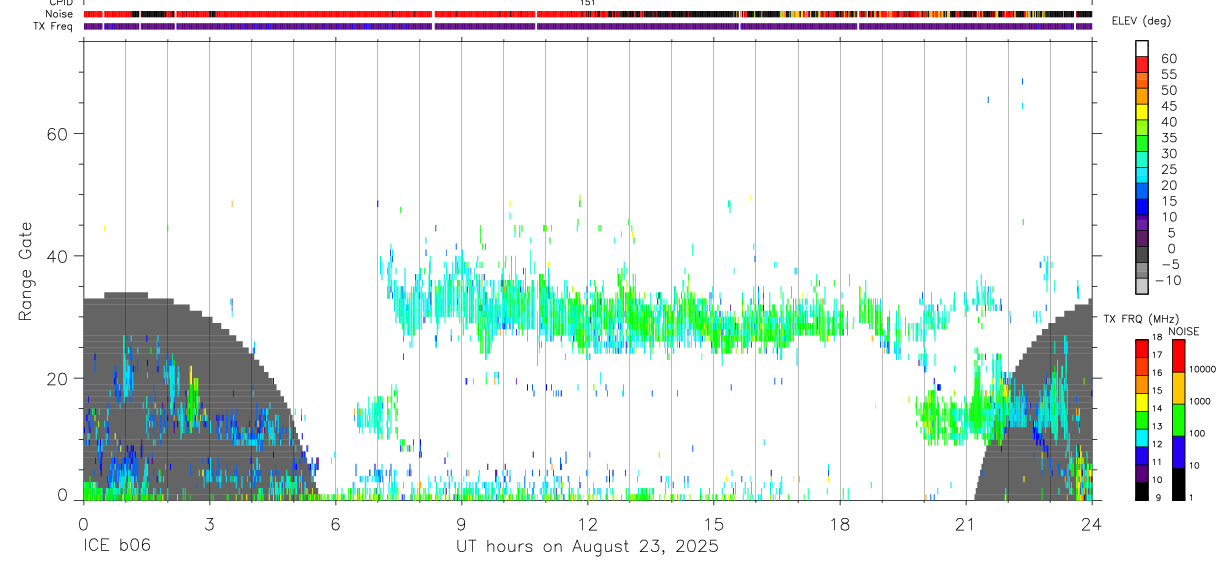Click the "10000" label on the NOISE scale
Image resolution: width=1228 pixels, height=567 pixels.
tap(1203, 369)
